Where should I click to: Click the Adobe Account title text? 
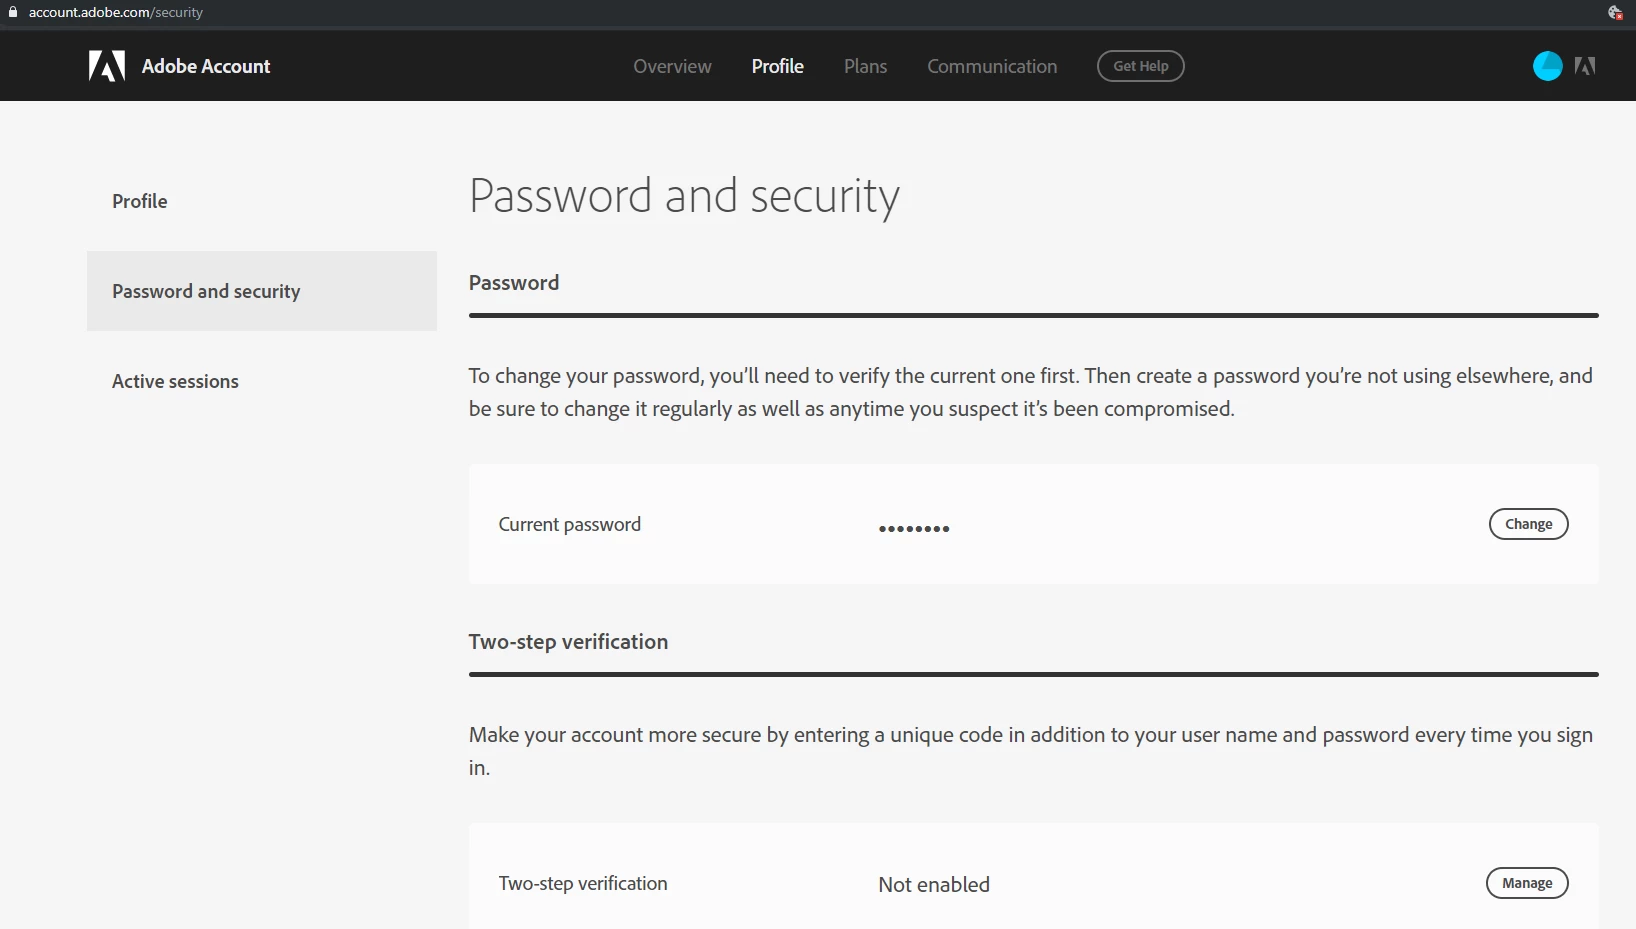[206, 66]
